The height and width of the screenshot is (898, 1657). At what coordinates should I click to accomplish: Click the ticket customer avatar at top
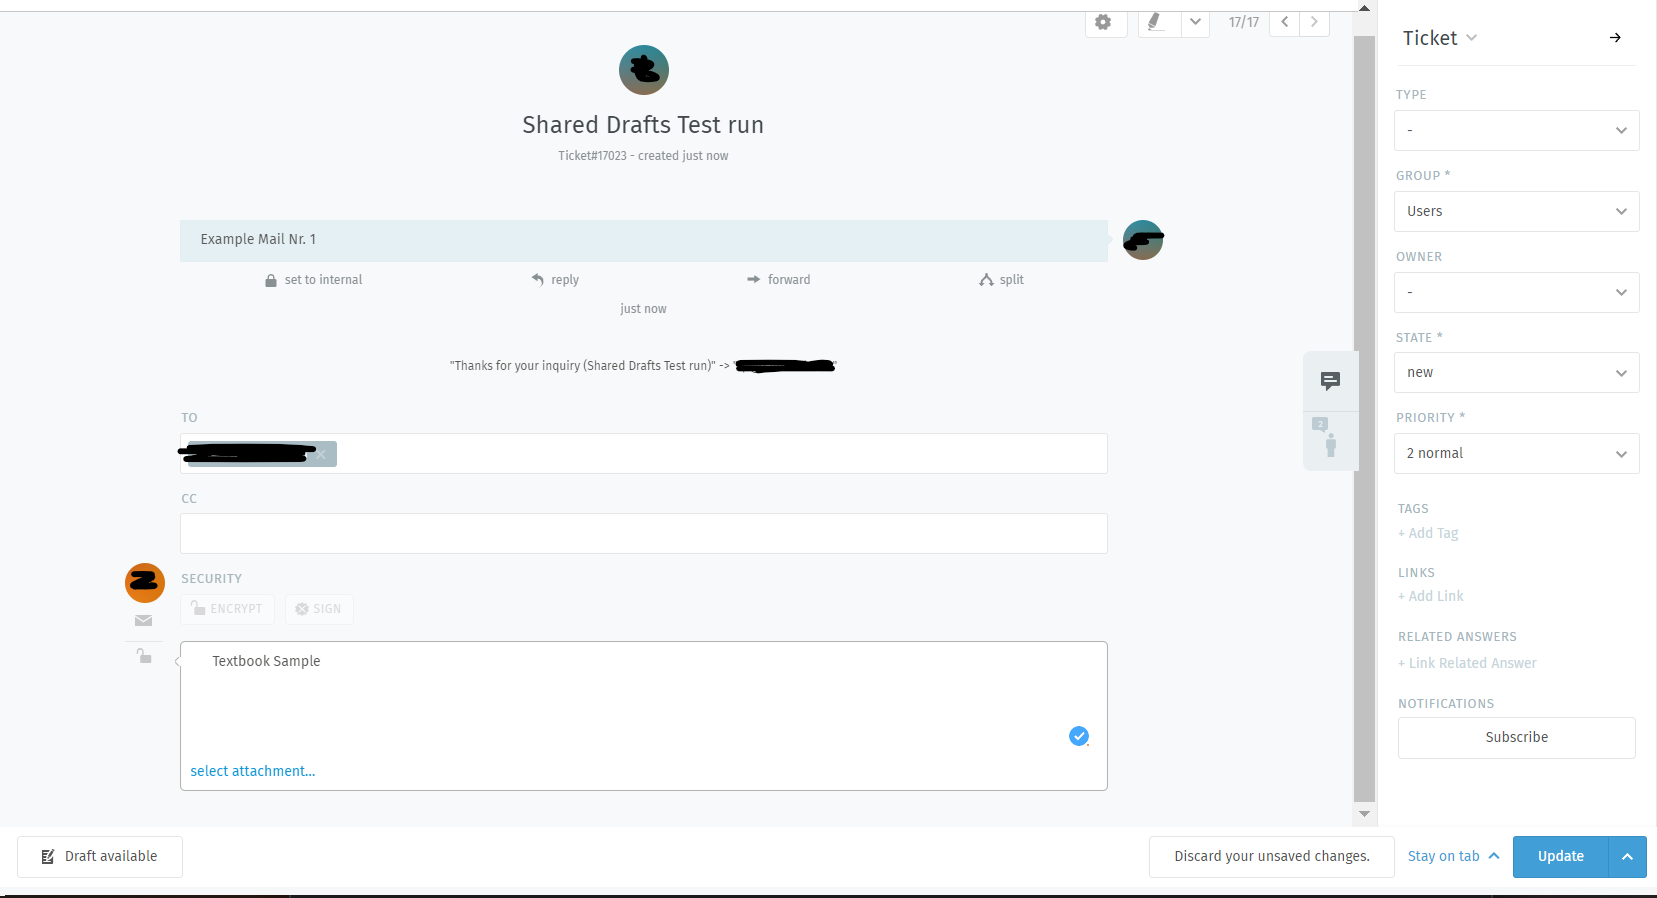point(644,70)
